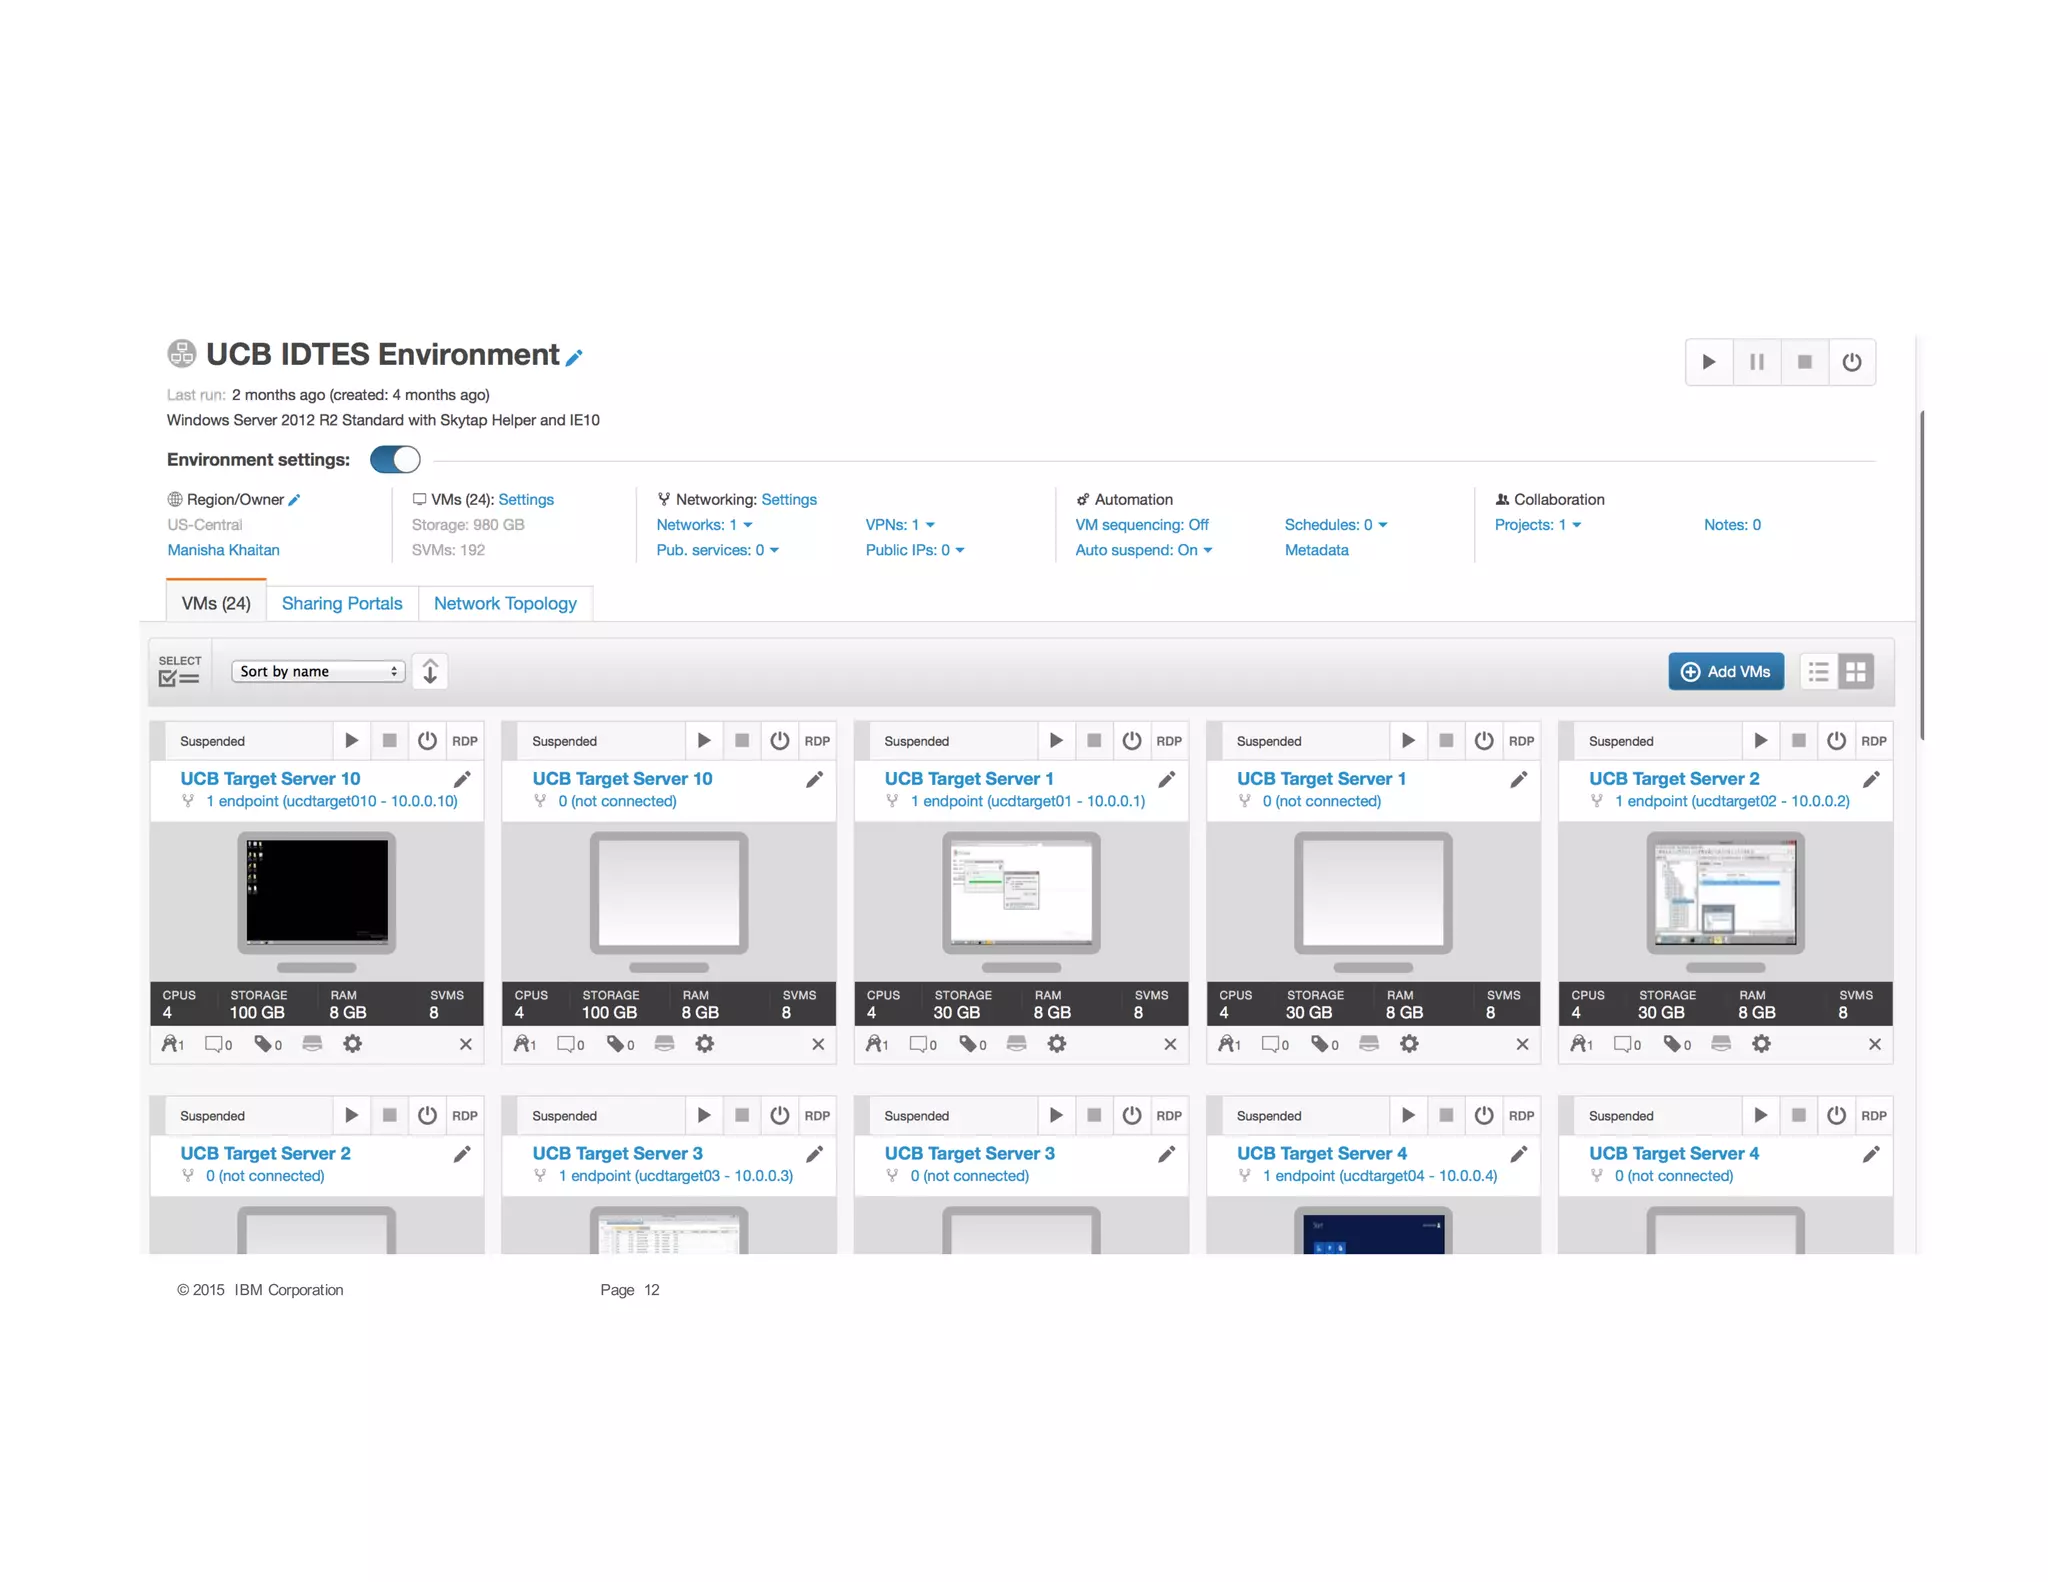The width and height of the screenshot is (2048, 1582).
Task: Stop the ucdtarget03 VM with square button
Action: (x=742, y=1116)
